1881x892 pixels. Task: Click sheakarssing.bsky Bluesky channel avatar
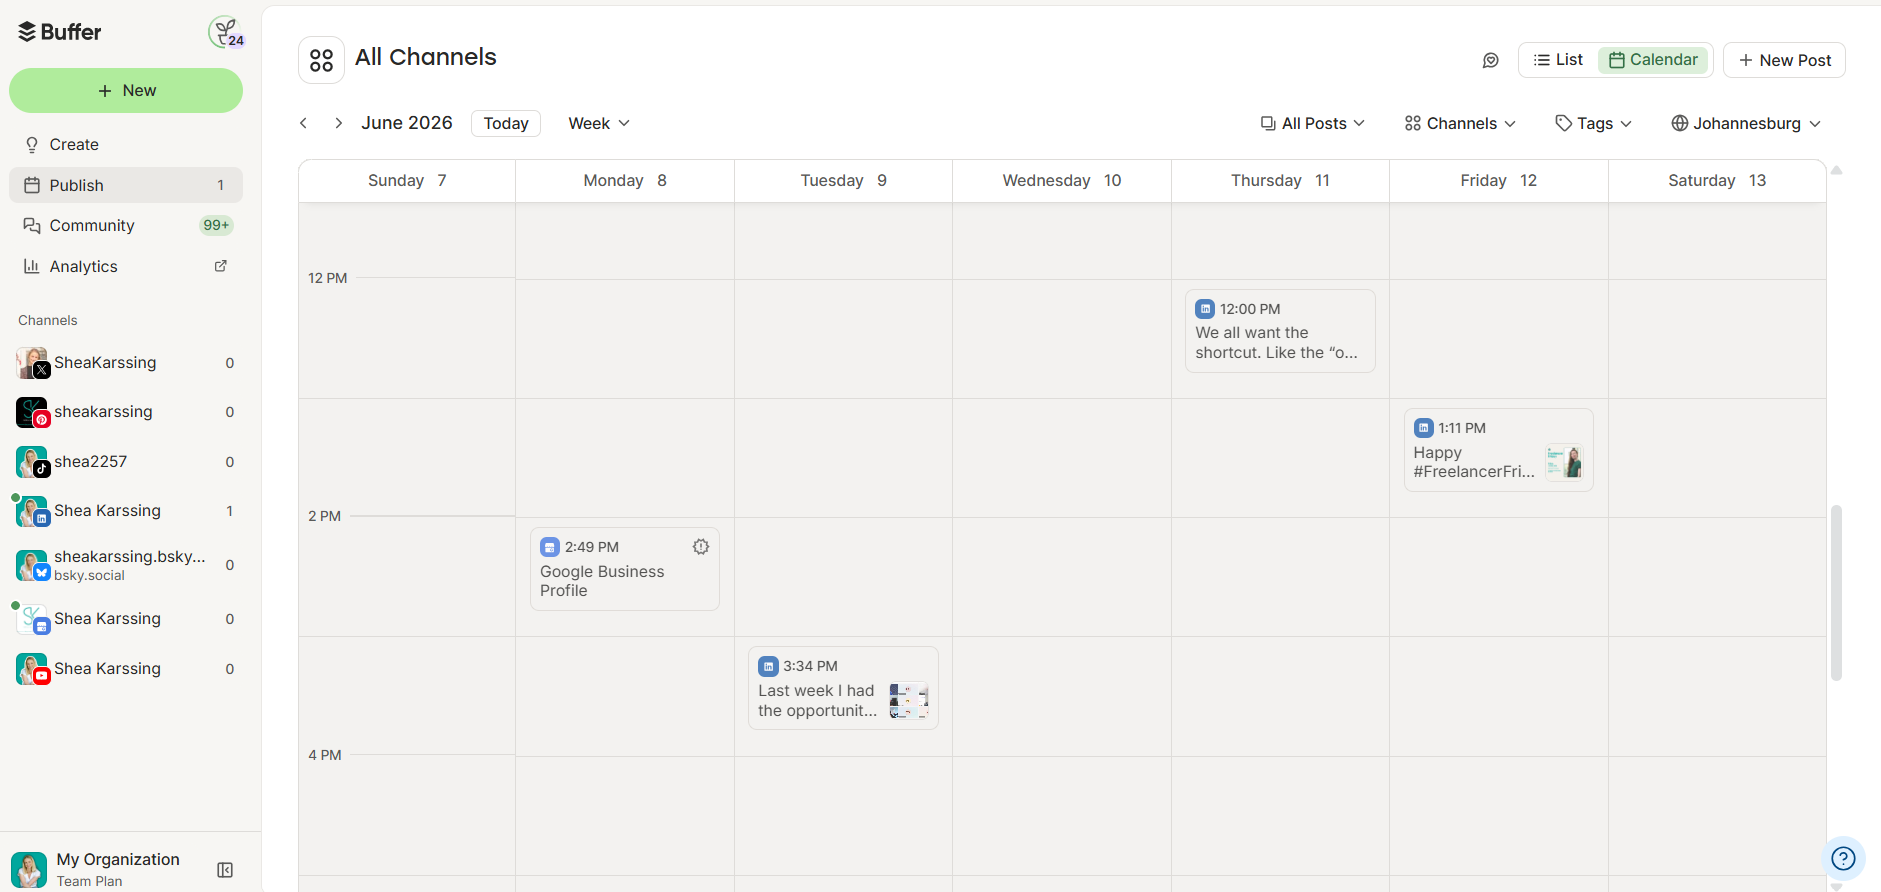pos(32,565)
